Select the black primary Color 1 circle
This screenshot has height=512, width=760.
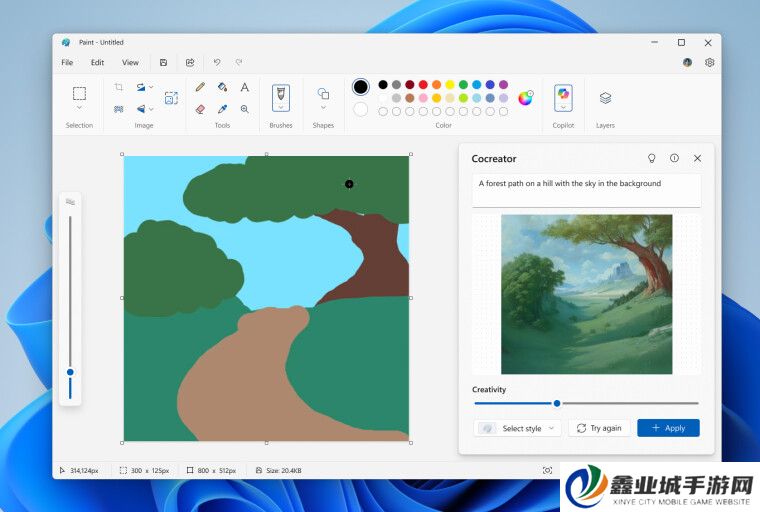(x=360, y=87)
